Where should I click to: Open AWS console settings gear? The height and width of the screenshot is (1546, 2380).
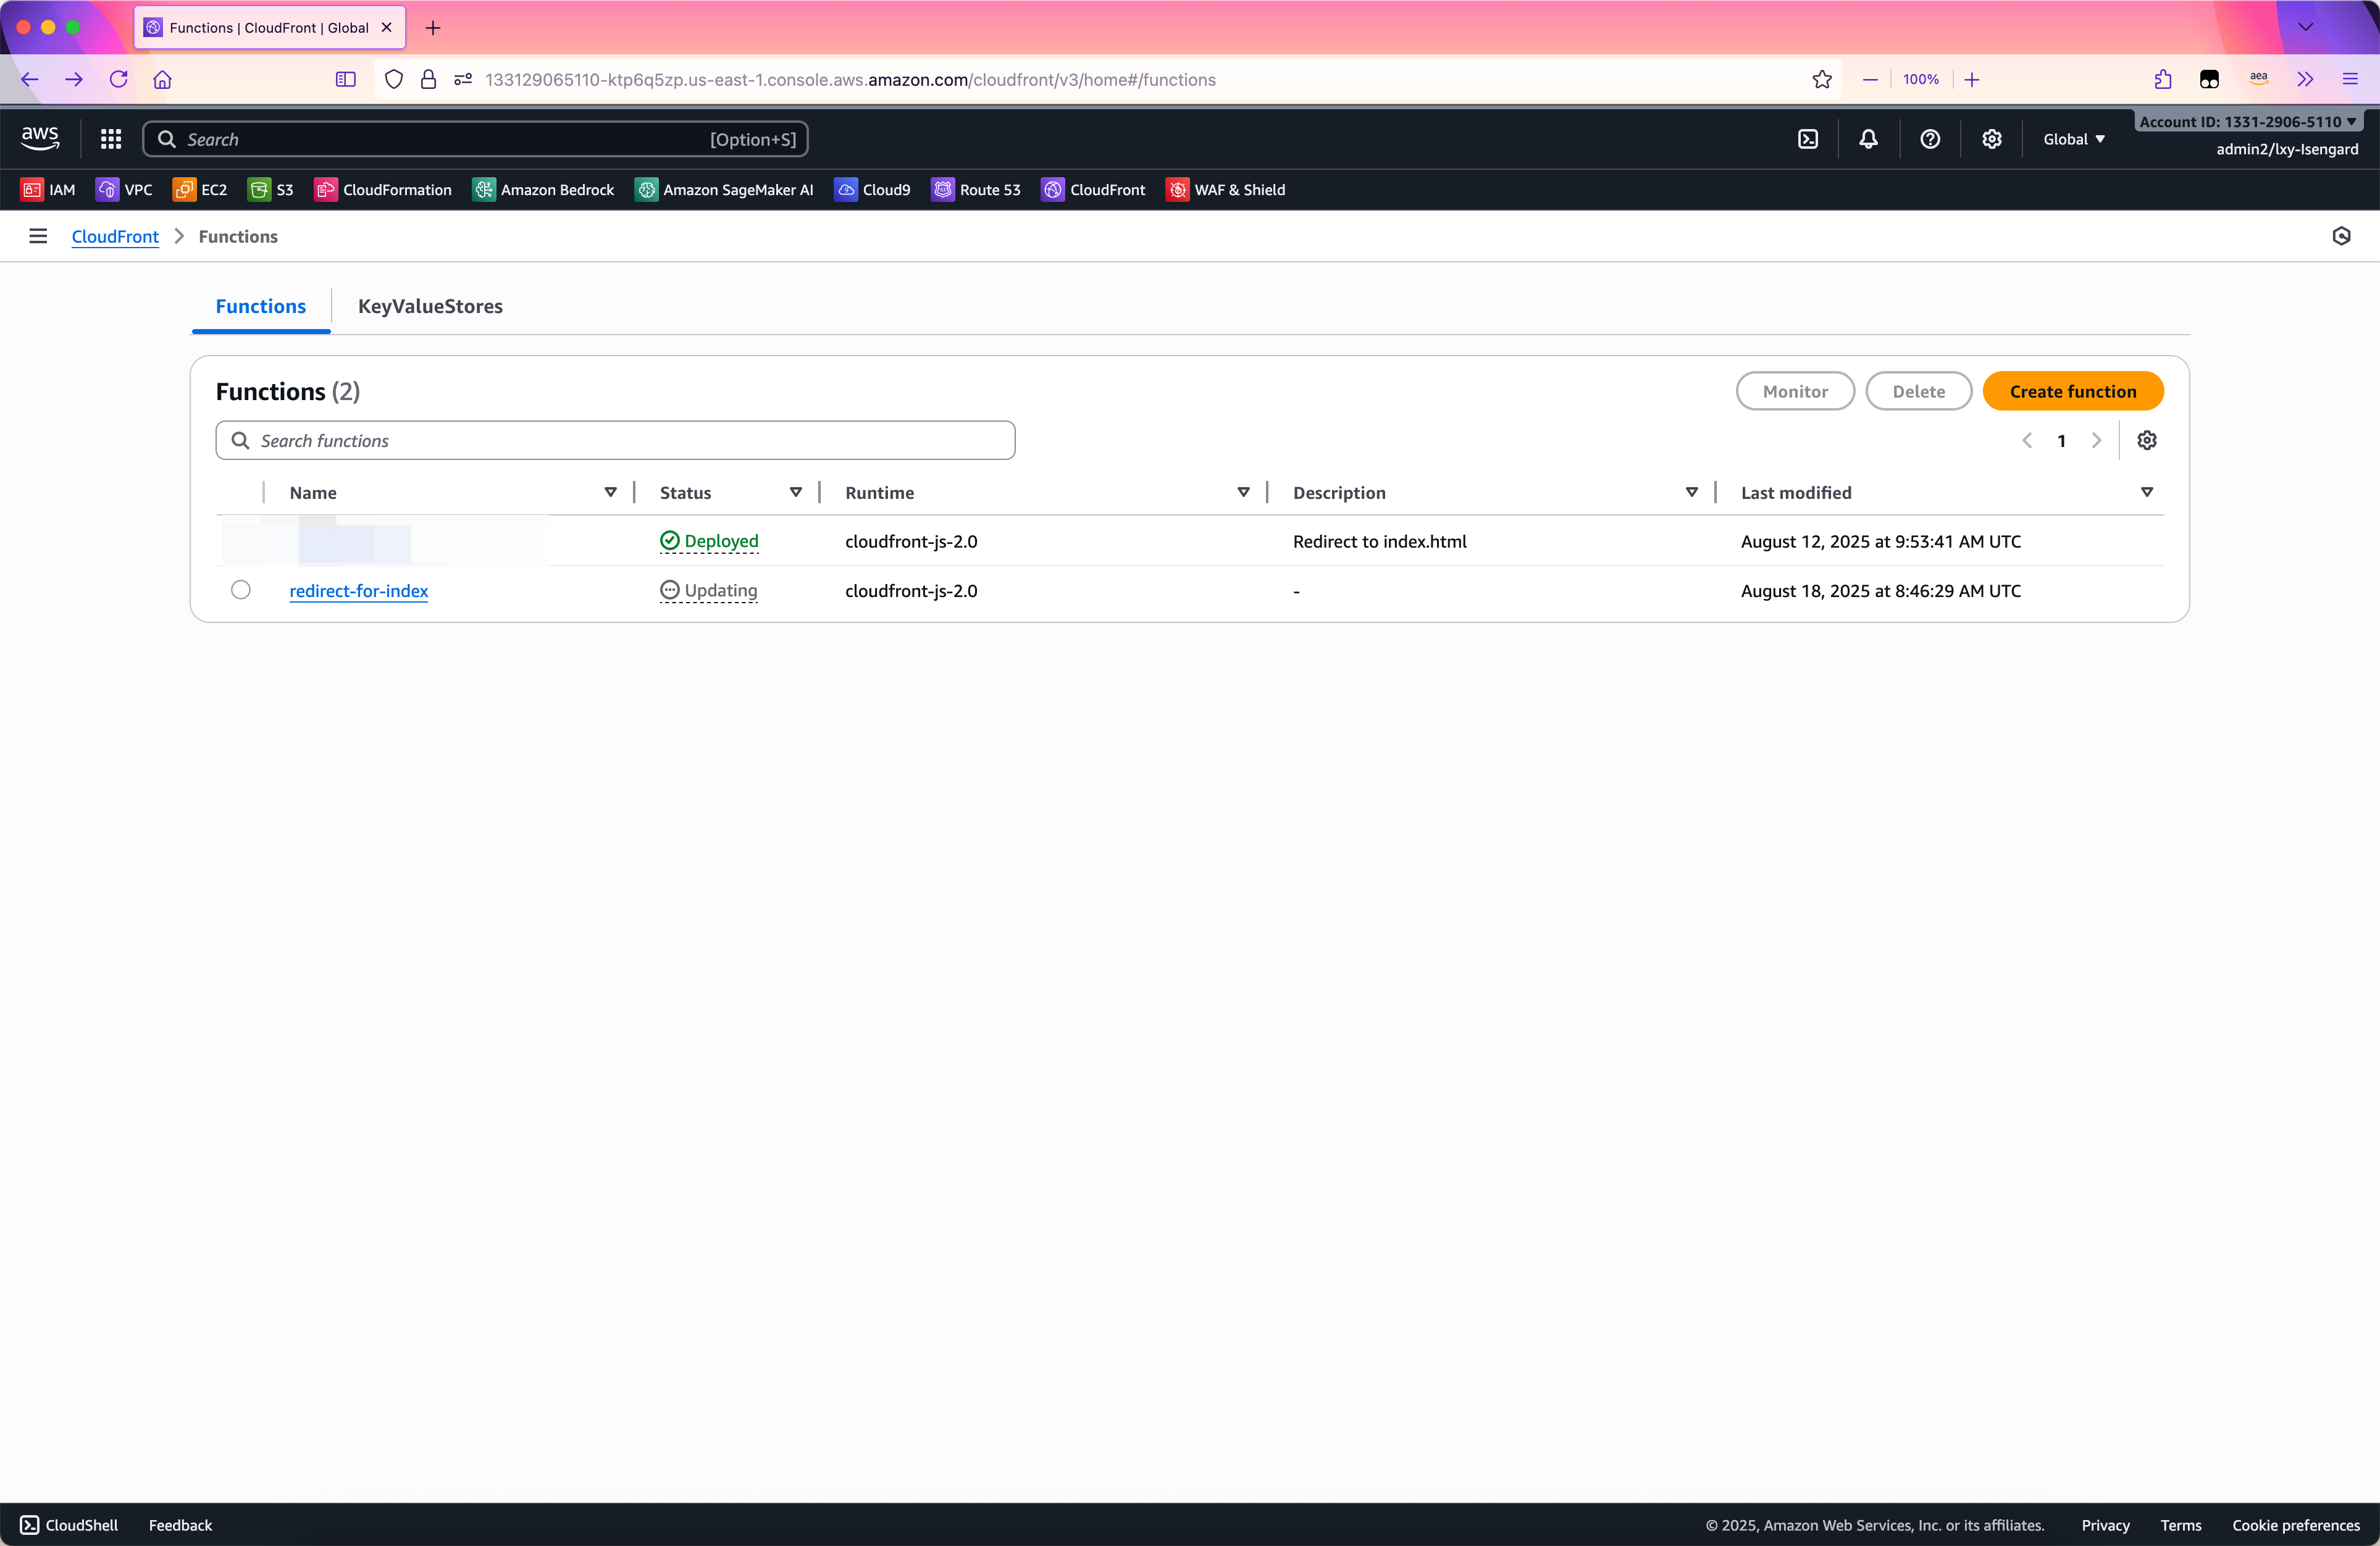[1991, 139]
